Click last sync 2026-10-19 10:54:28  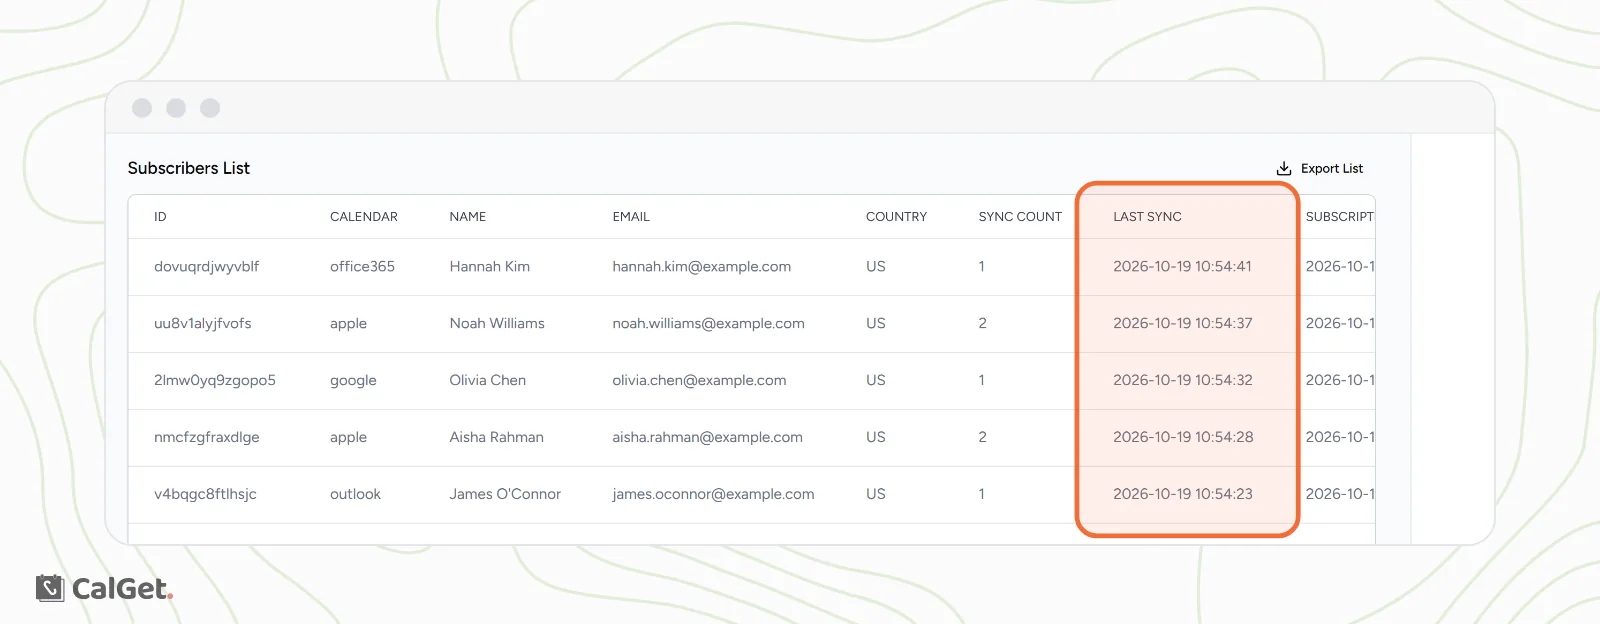tap(1183, 437)
